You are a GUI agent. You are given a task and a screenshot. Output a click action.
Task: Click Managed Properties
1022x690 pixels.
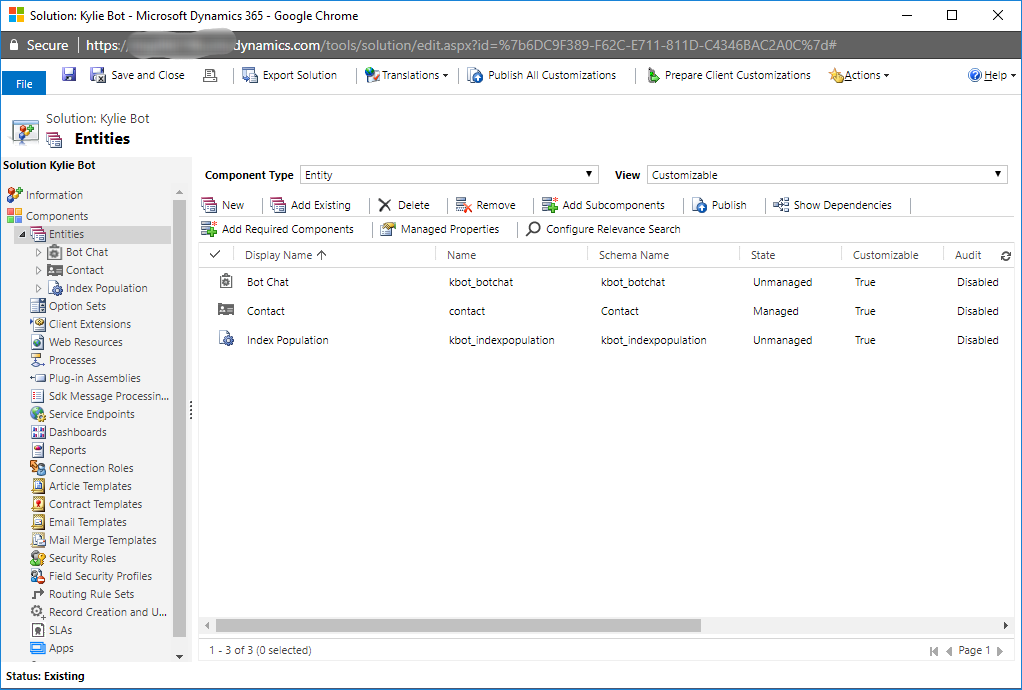click(440, 229)
